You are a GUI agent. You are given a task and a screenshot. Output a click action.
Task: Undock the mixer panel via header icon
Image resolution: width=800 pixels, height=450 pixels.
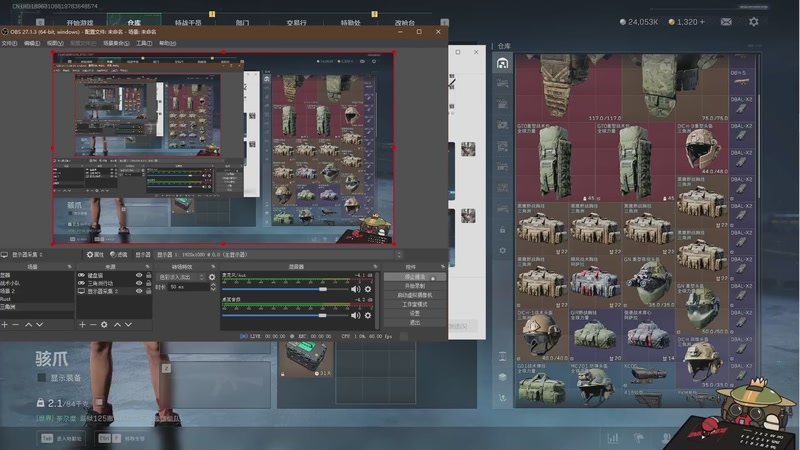click(375, 267)
